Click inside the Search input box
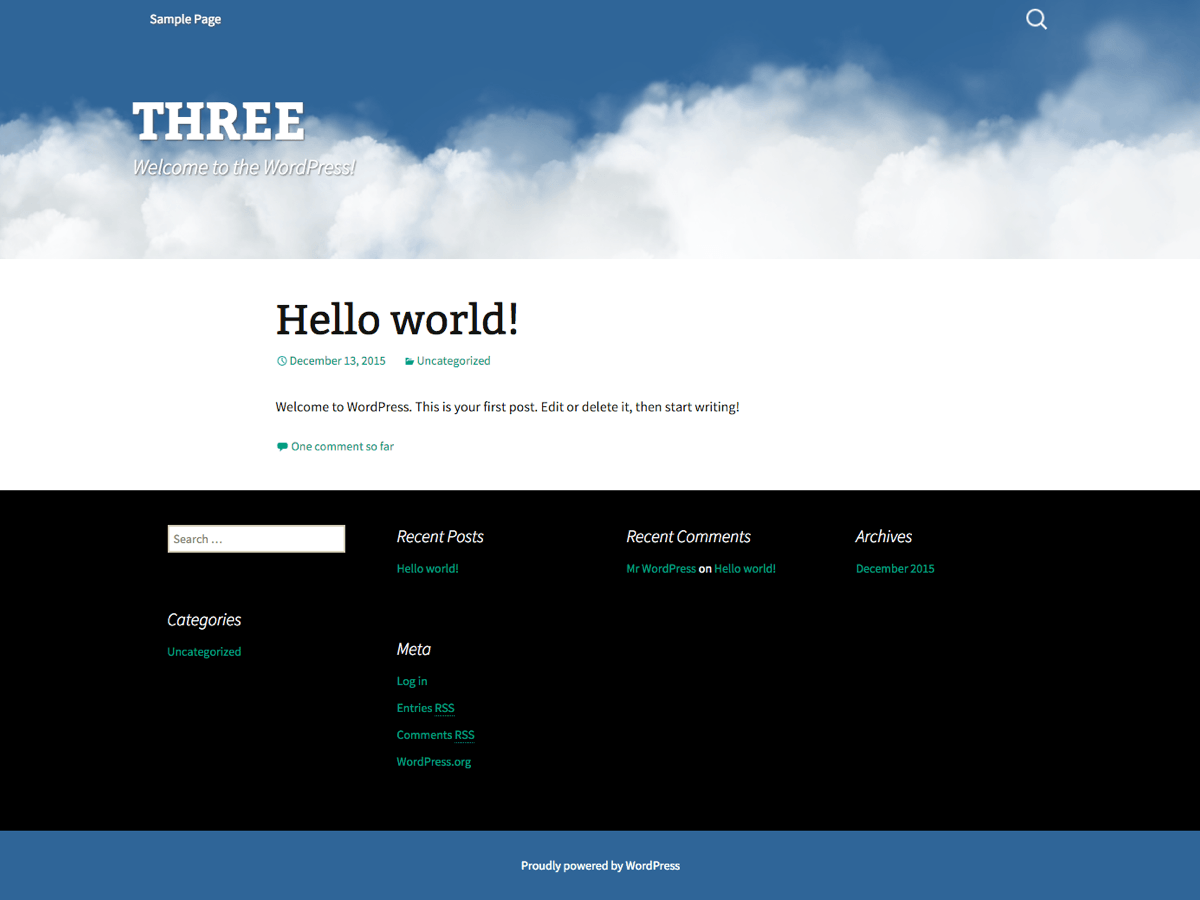The width and height of the screenshot is (1200, 900). [256, 538]
